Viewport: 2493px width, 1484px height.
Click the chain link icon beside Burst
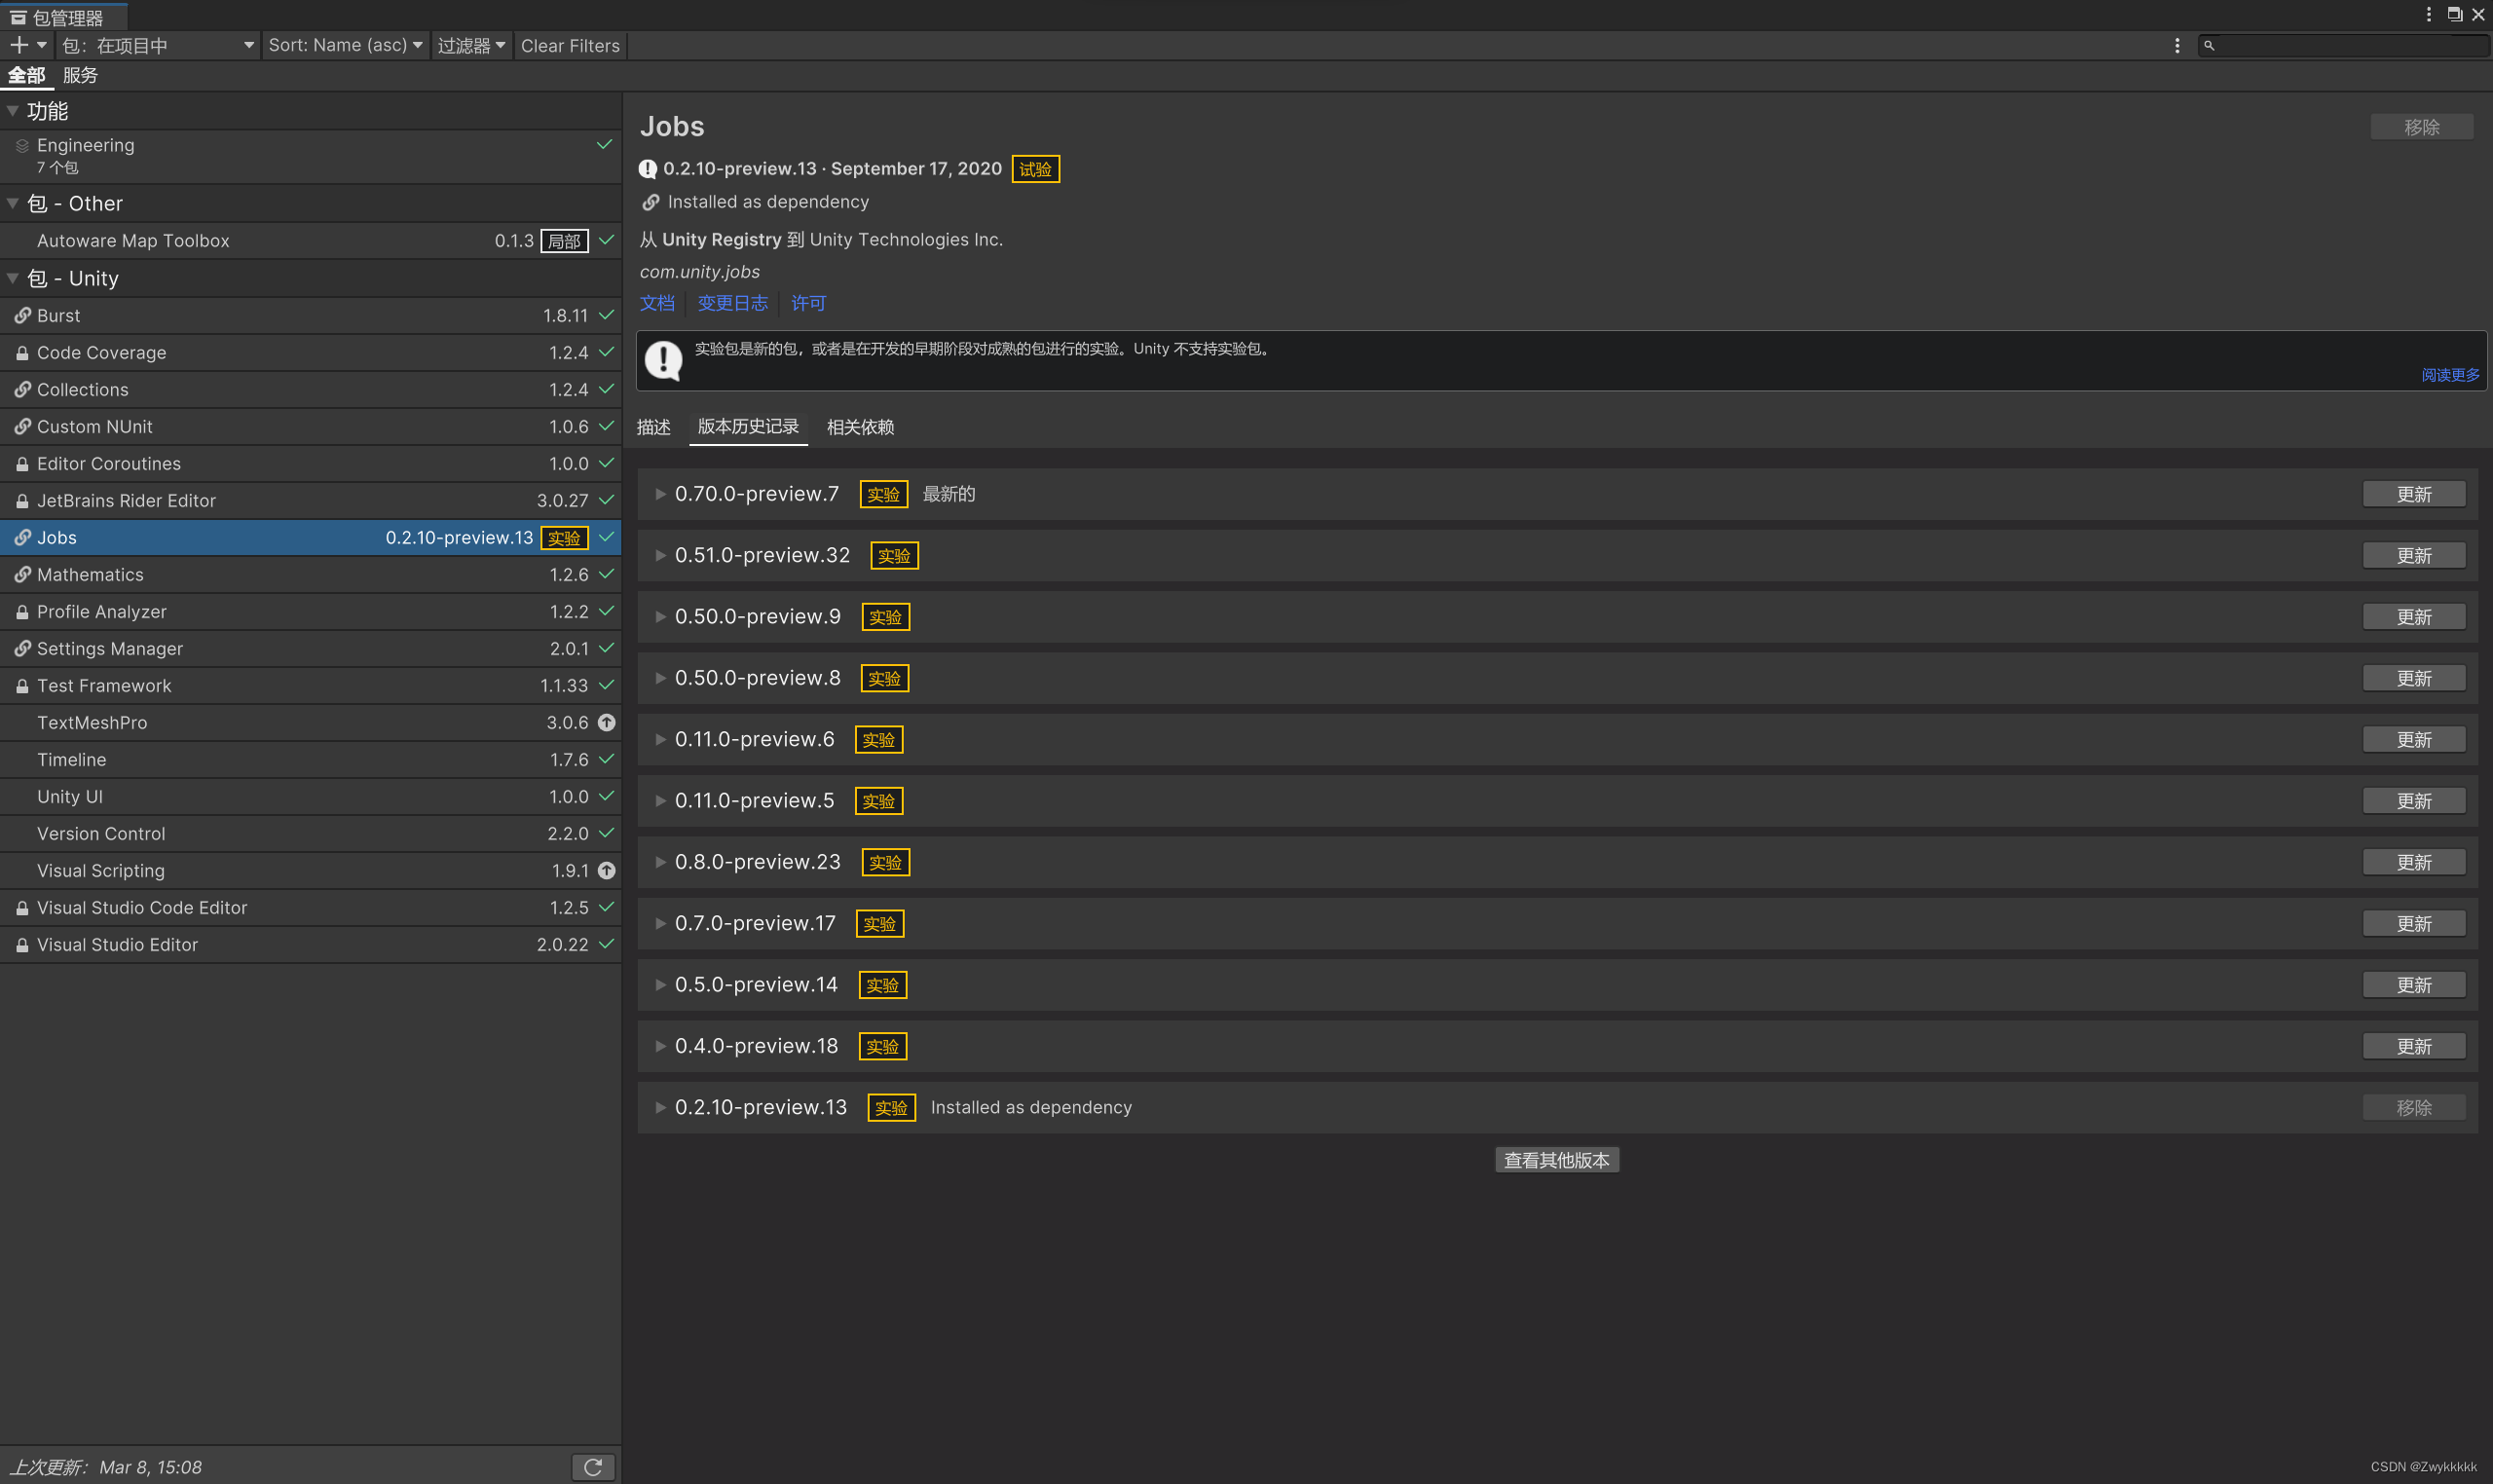point(22,315)
